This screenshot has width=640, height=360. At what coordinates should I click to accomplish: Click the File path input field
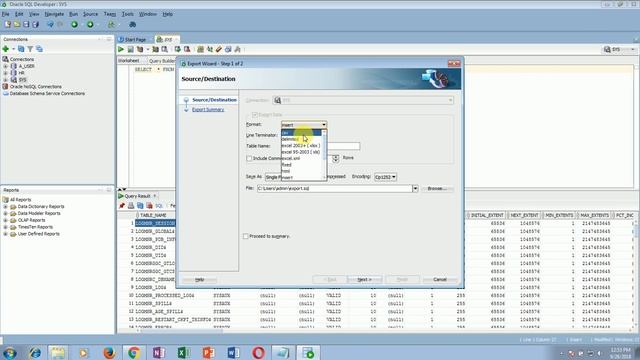coord(335,189)
